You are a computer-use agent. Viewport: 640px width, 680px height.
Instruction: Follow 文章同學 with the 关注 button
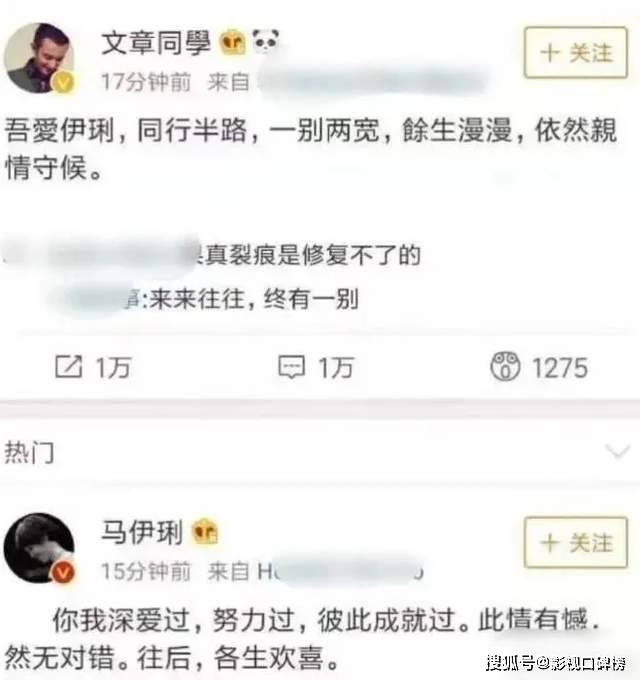[x=576, y=52]
